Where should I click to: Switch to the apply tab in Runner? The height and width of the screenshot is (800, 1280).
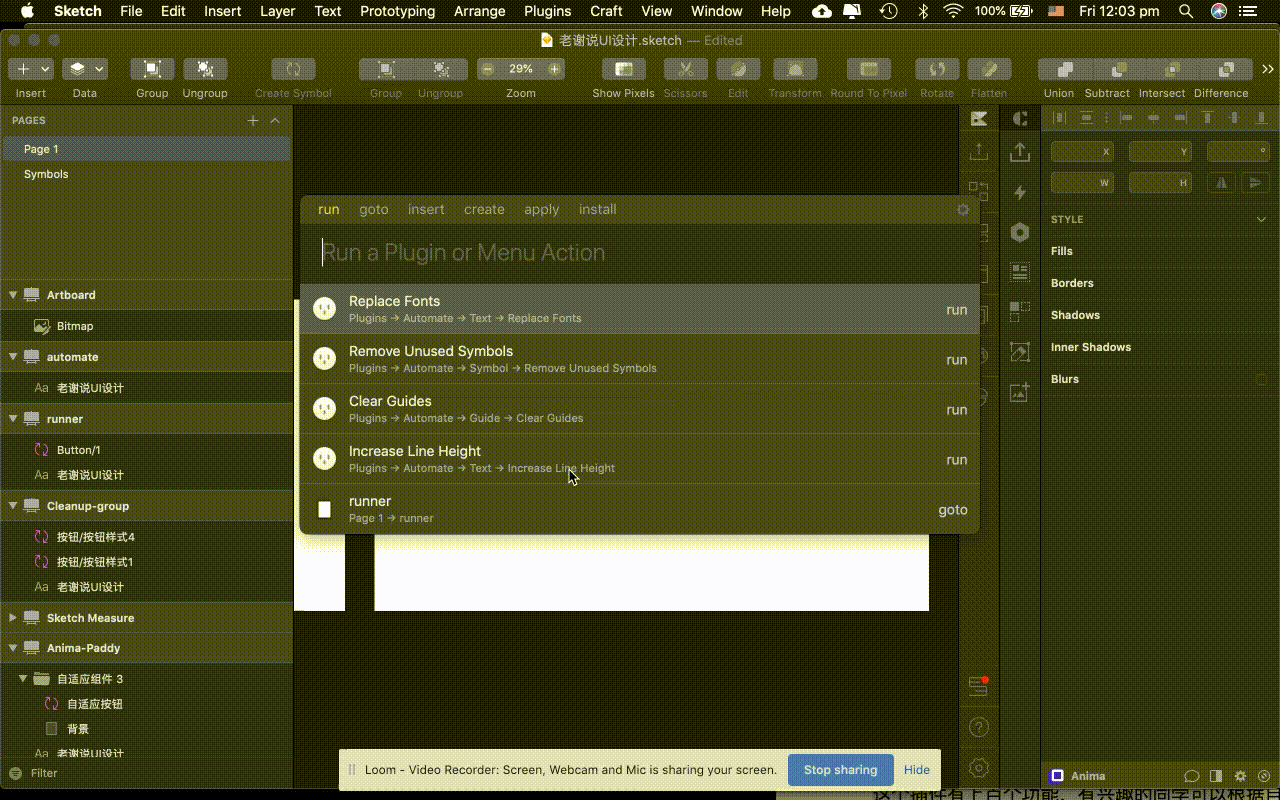[542, 210]
